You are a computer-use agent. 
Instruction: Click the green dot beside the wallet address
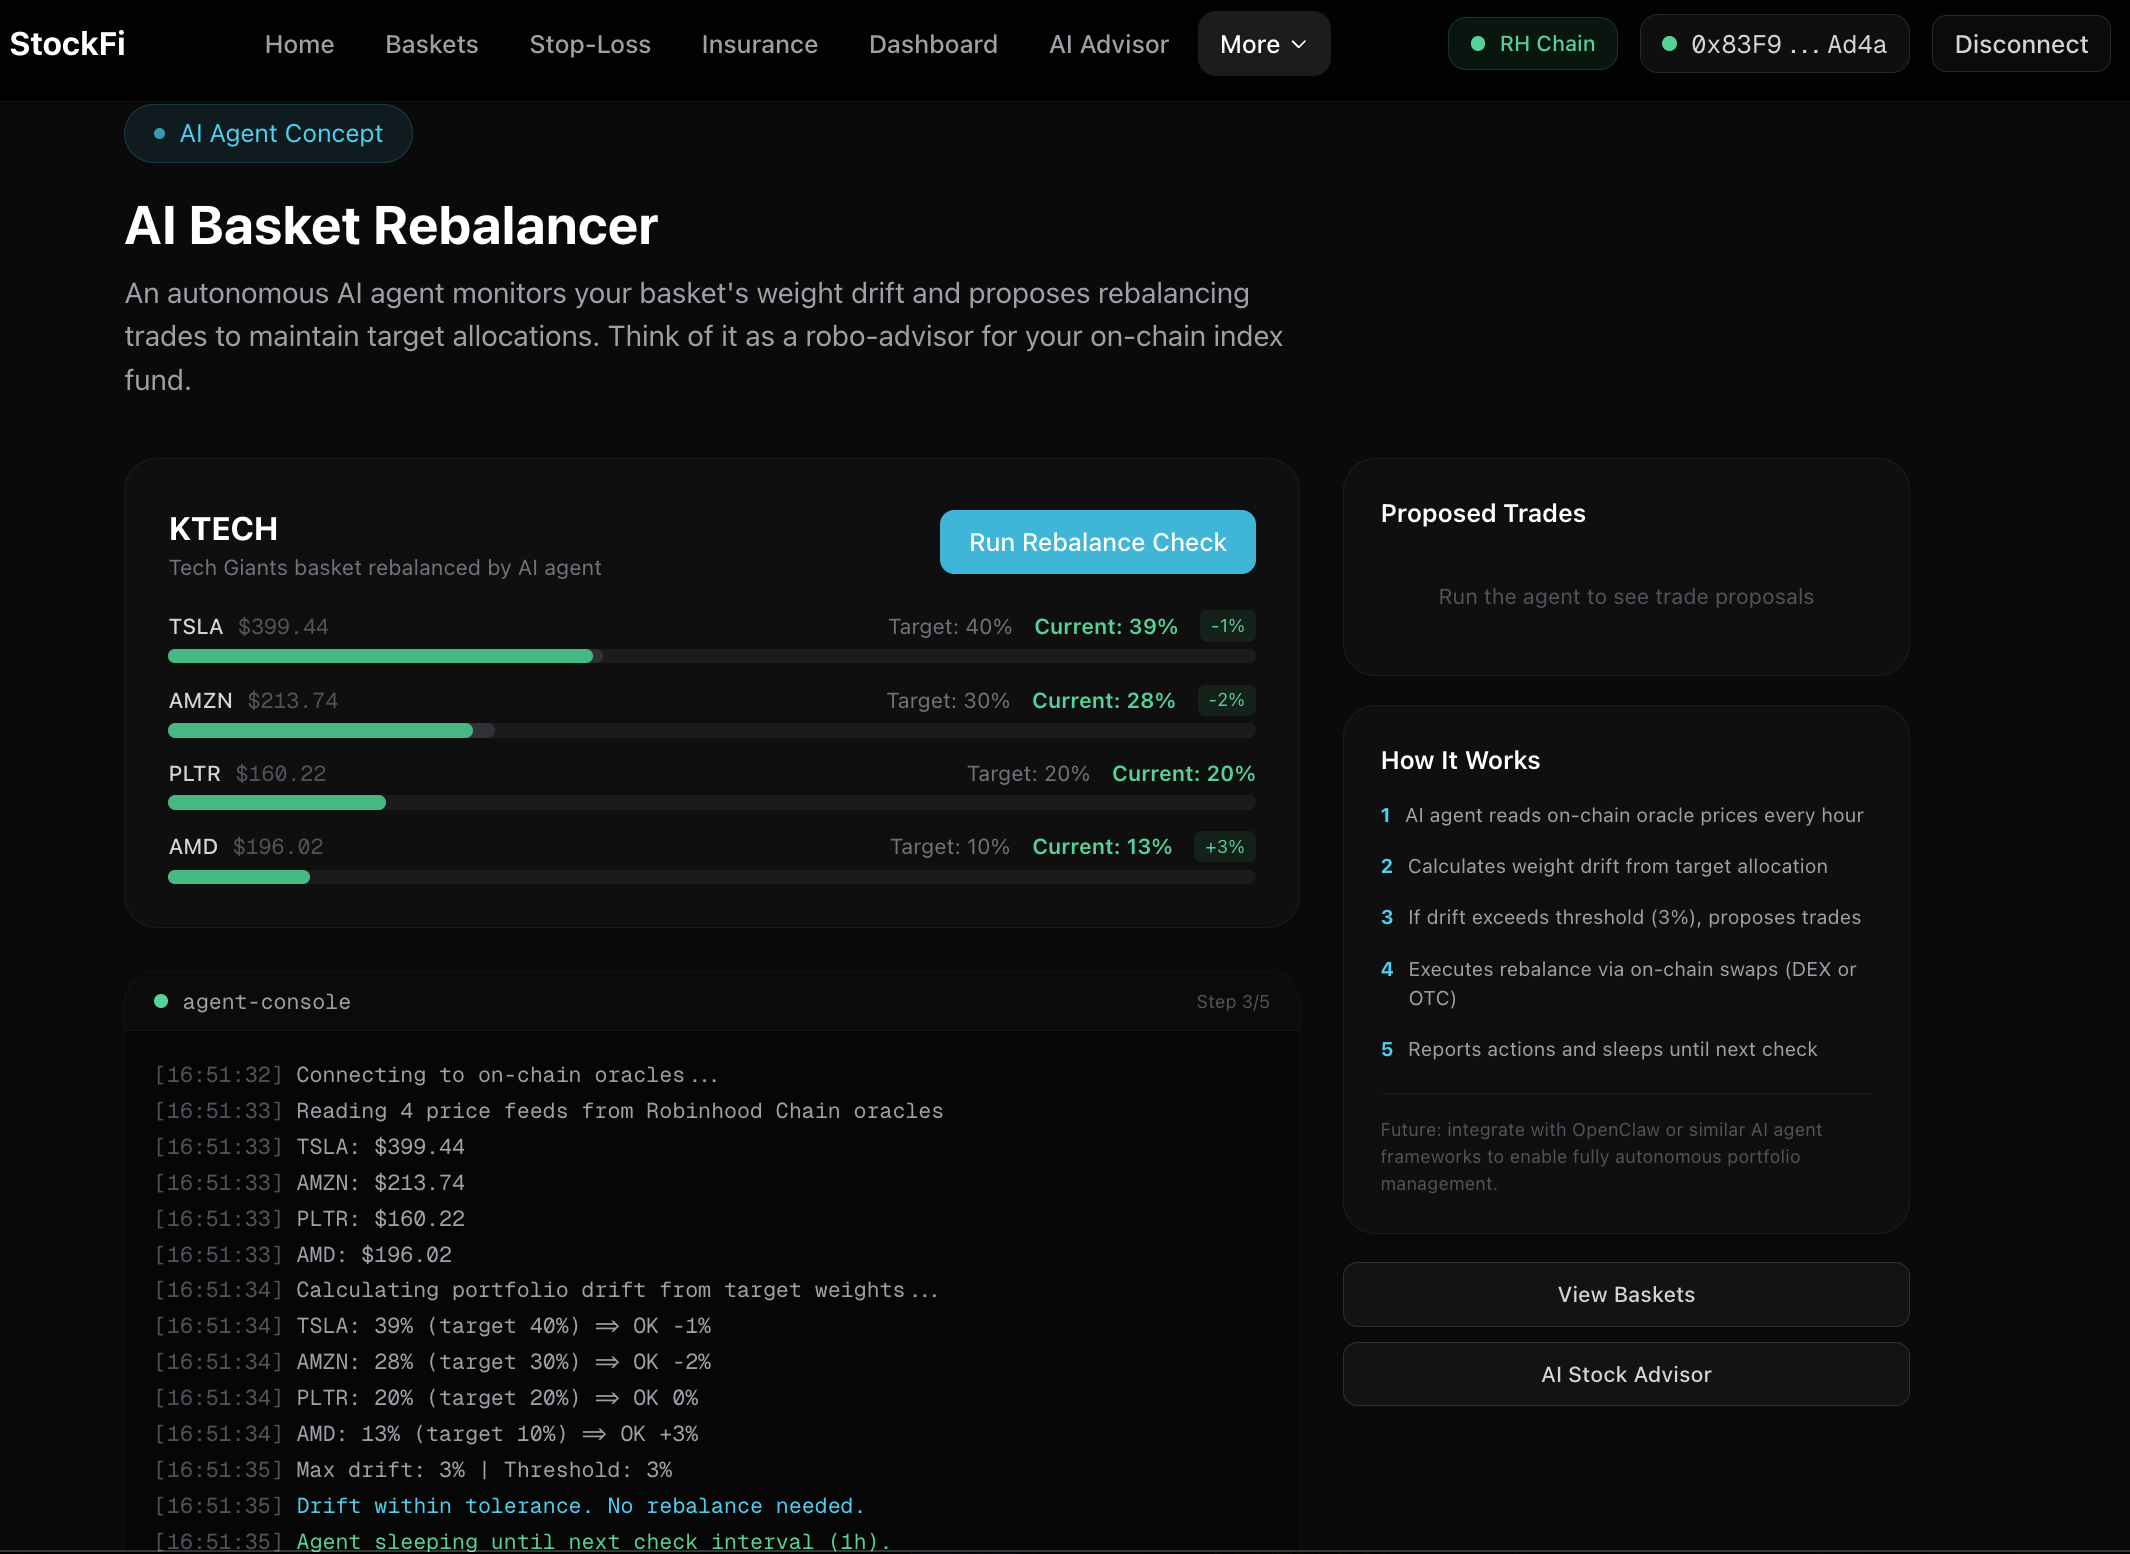coord(1668,44)
